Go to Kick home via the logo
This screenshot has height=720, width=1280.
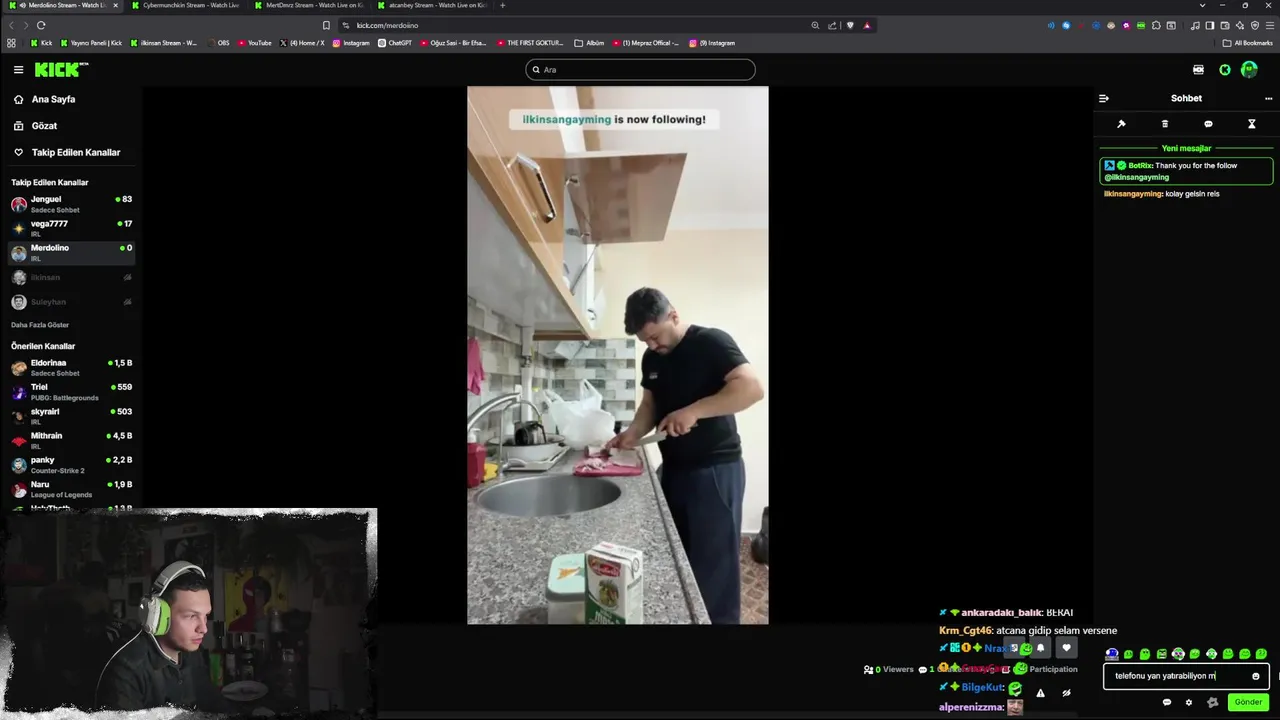pyautogui.click(x=61, y=69)
